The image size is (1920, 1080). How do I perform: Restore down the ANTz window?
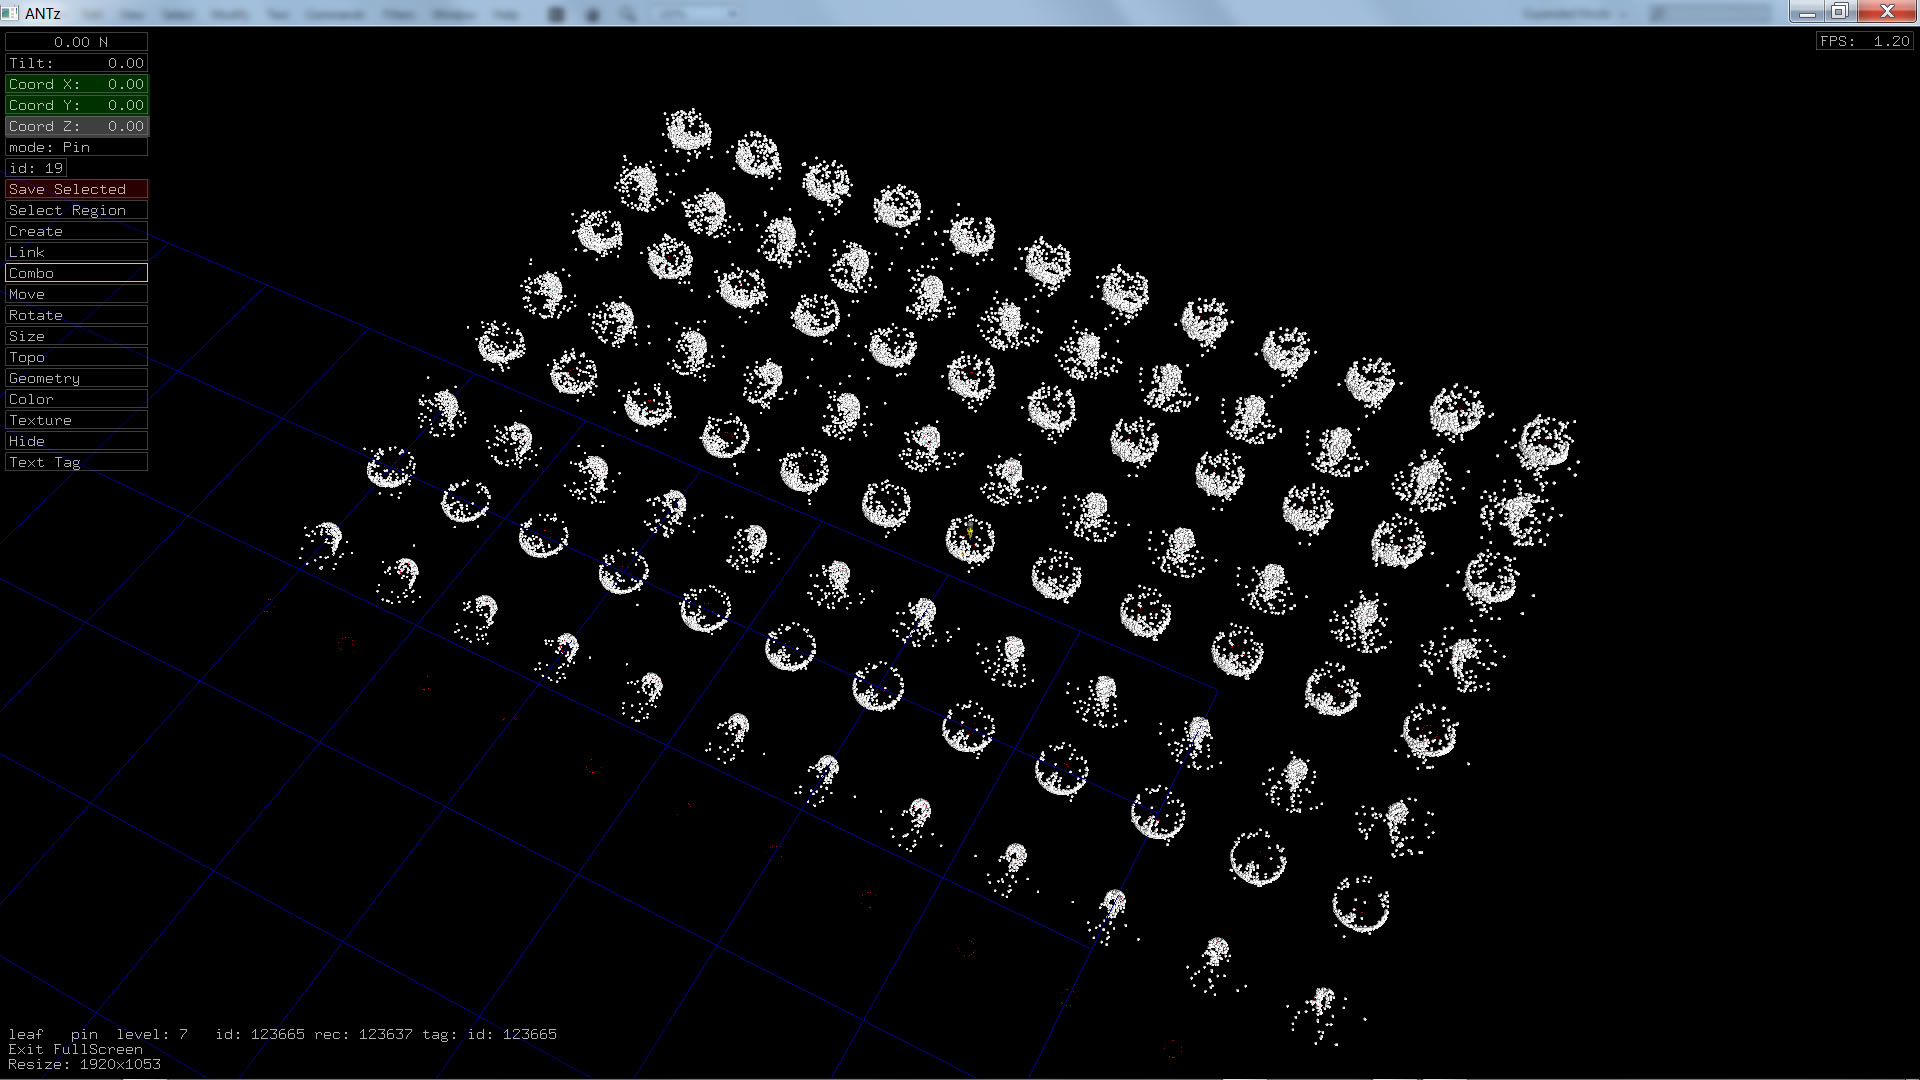1839,12
